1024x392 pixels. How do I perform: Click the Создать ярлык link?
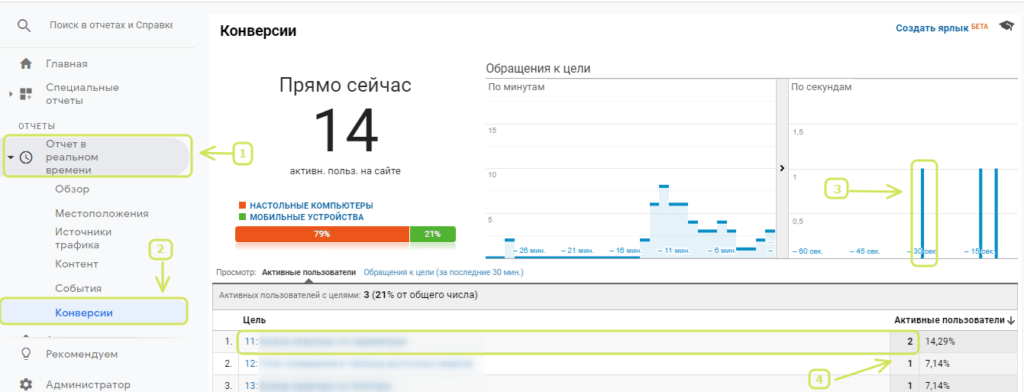tap(932, 28)
